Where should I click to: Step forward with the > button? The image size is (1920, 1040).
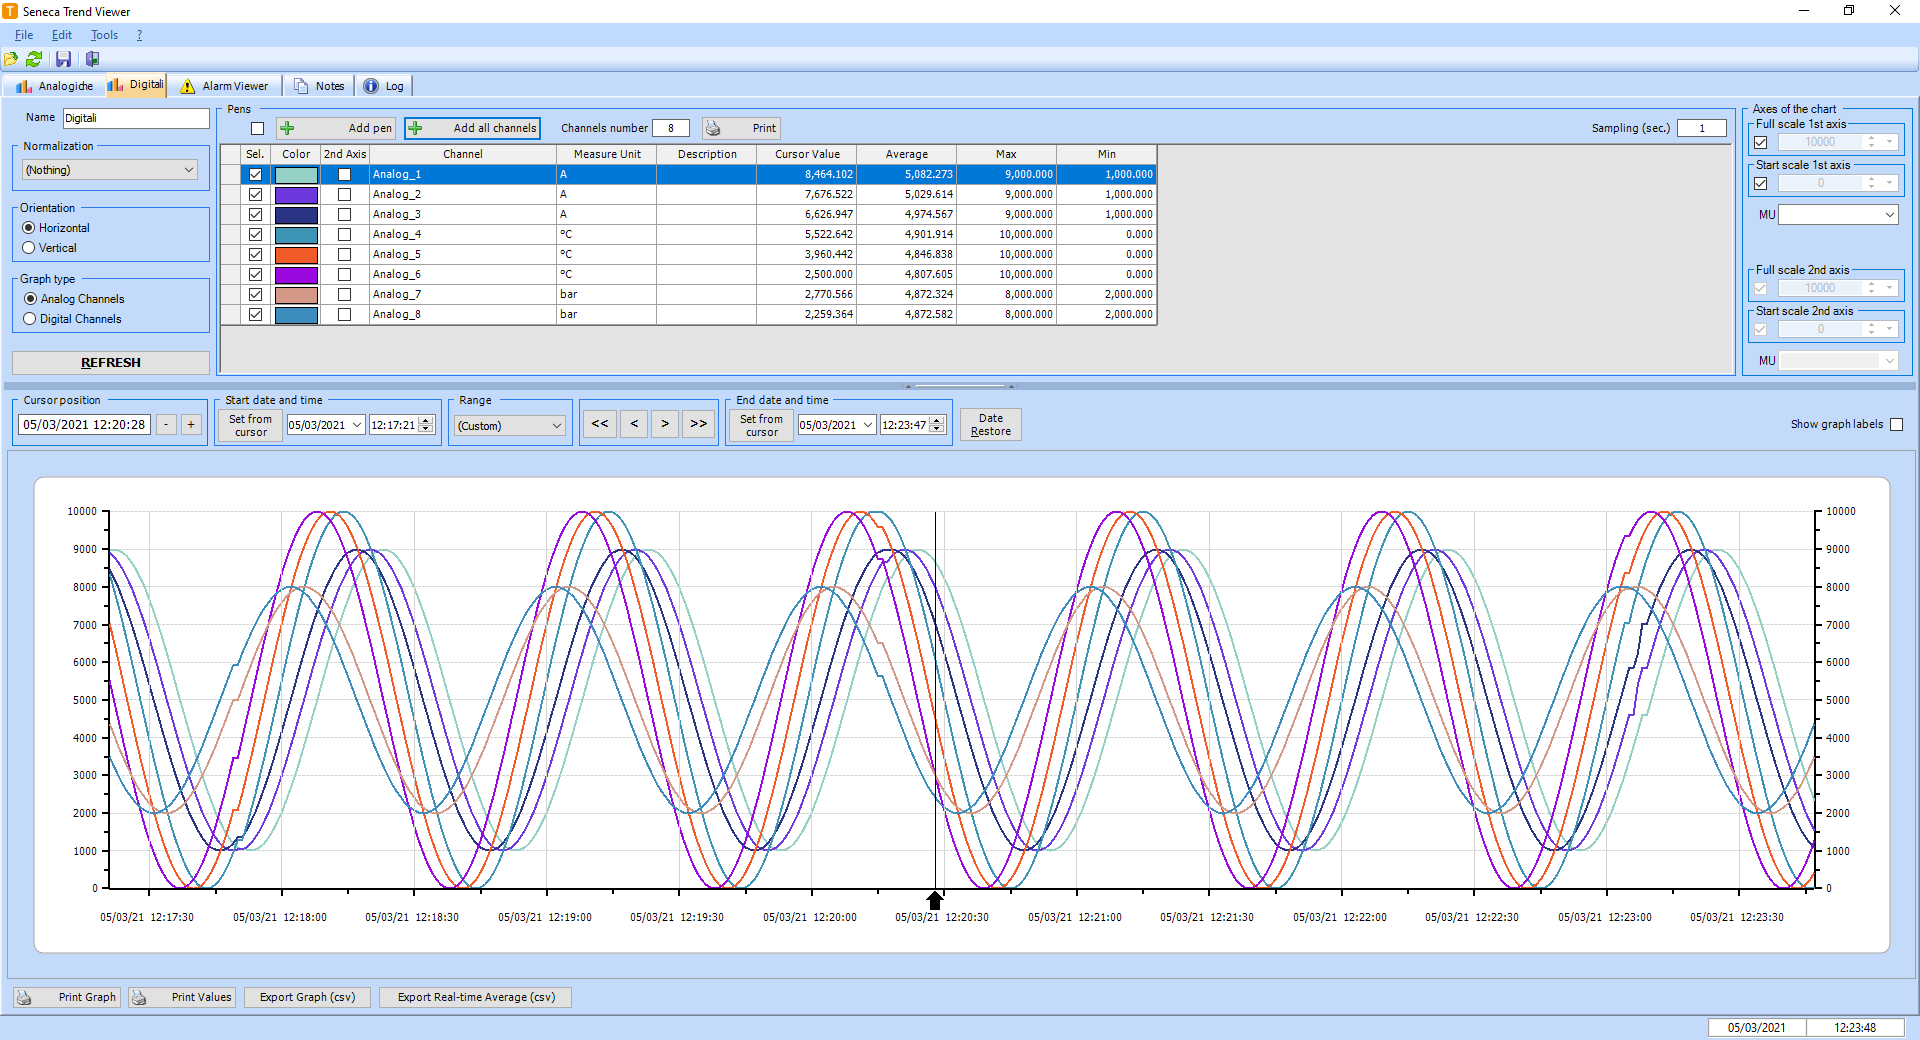tap(665, 424)
